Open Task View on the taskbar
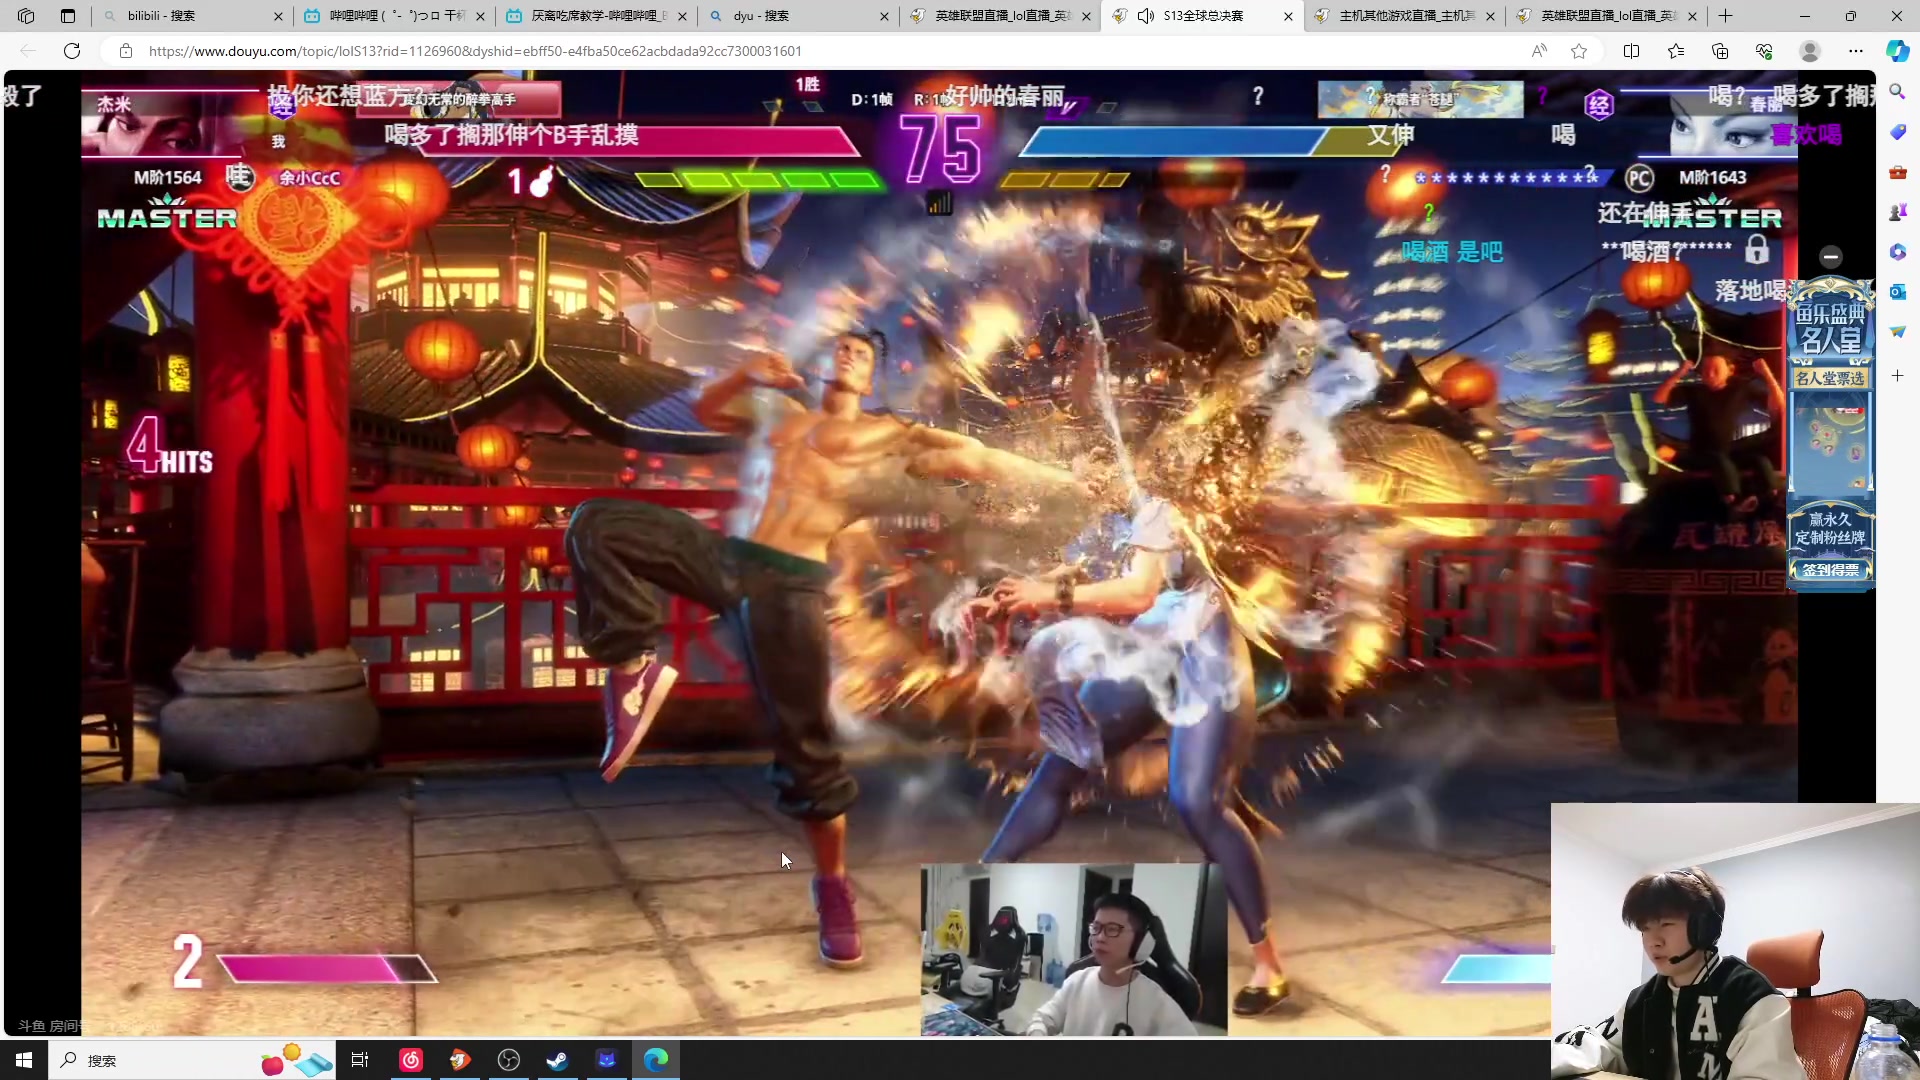Screen dimensions: 1920x1080 pos(360,1060)
